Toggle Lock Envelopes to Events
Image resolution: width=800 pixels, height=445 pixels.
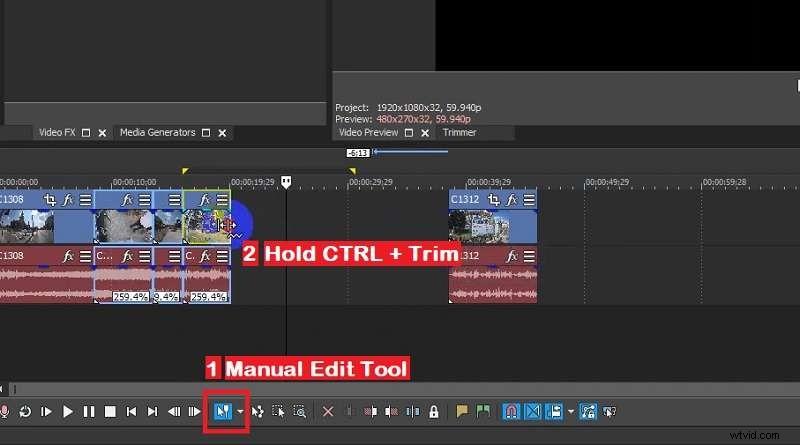point(588,411)
